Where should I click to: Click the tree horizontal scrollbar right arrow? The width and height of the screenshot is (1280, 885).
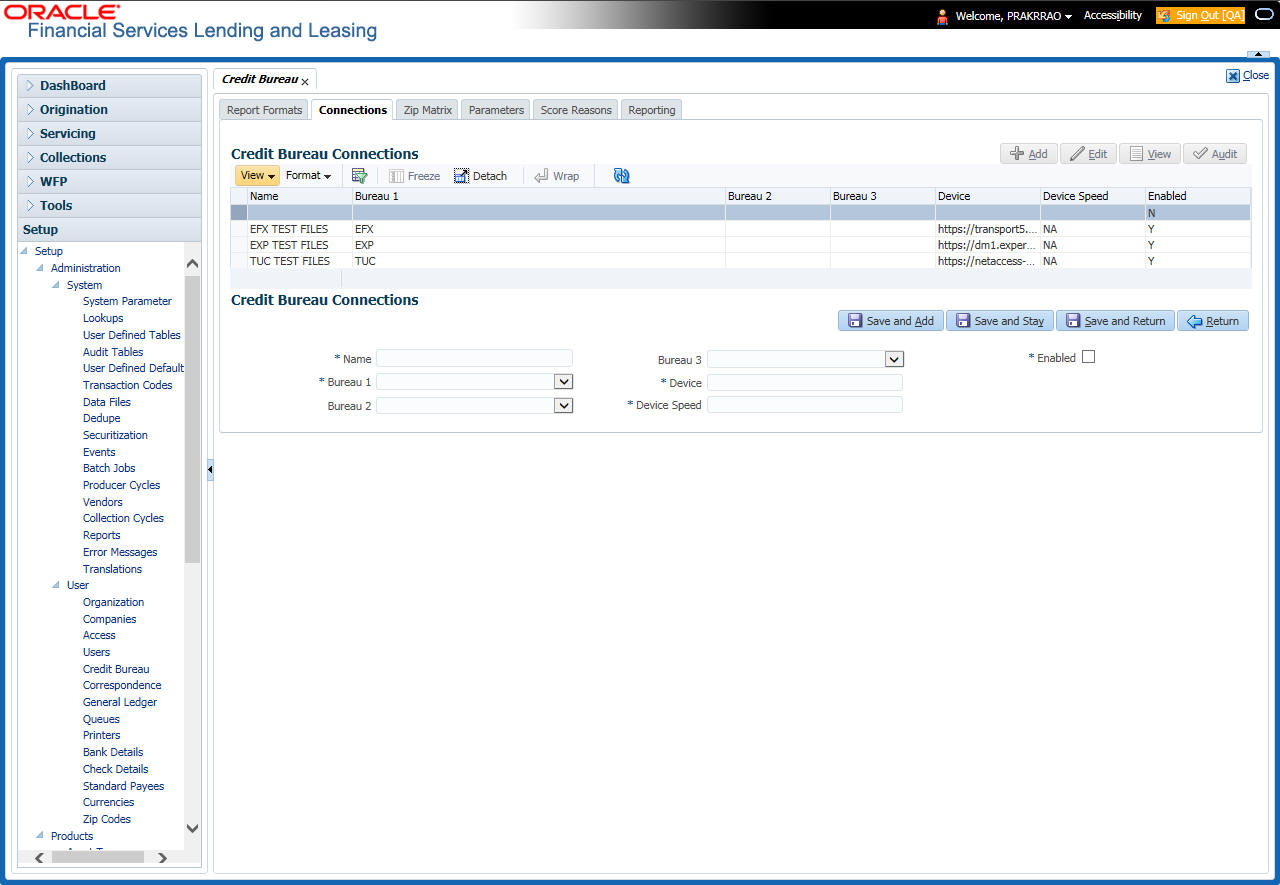pyautogui.click(x=163, y=858)
